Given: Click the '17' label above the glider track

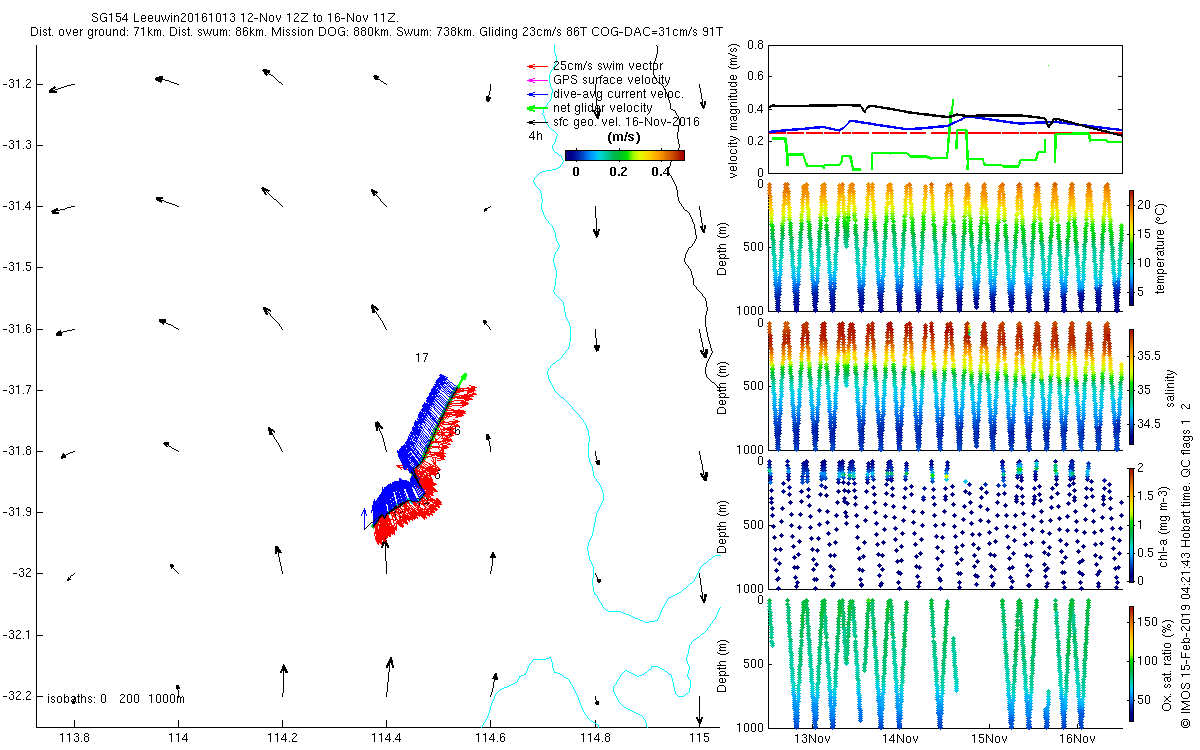Looking at the screenshot, I should [422, 357].
